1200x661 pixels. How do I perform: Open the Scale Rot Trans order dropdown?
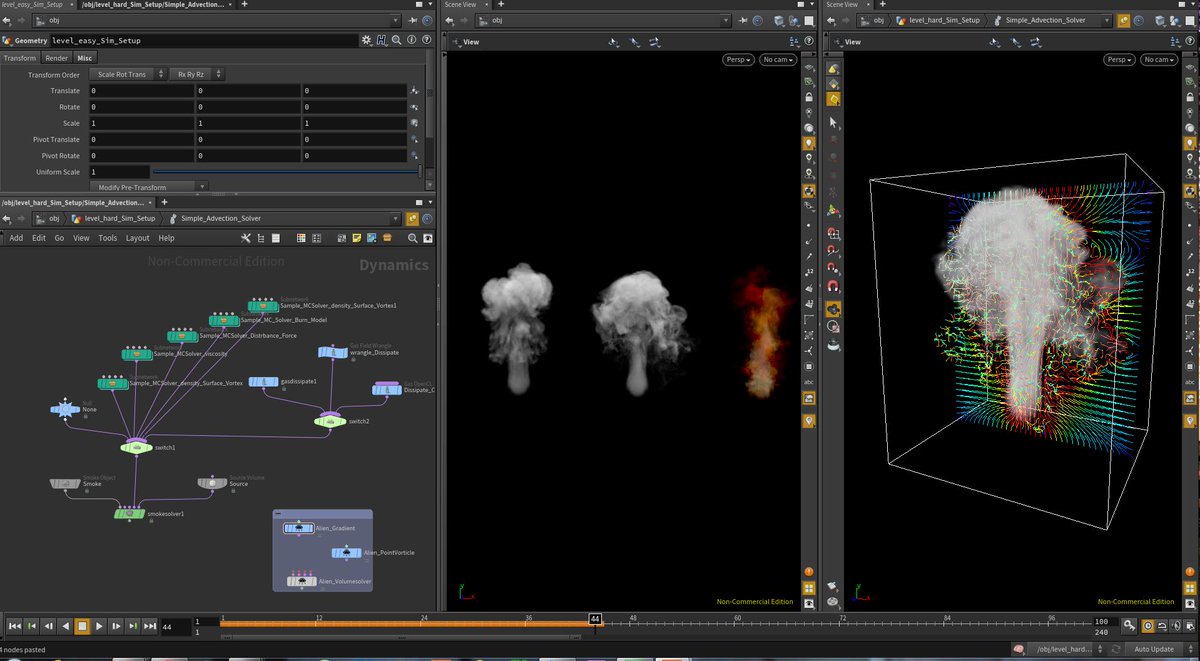click(128, 74)
